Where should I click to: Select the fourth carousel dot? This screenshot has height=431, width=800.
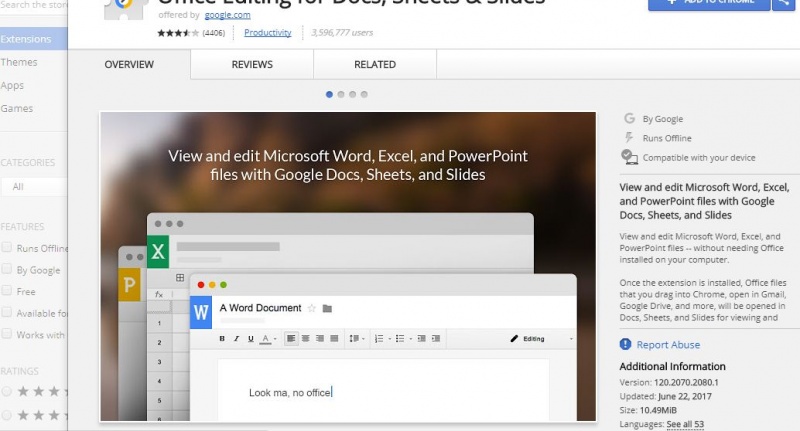(x=364, y=94)
